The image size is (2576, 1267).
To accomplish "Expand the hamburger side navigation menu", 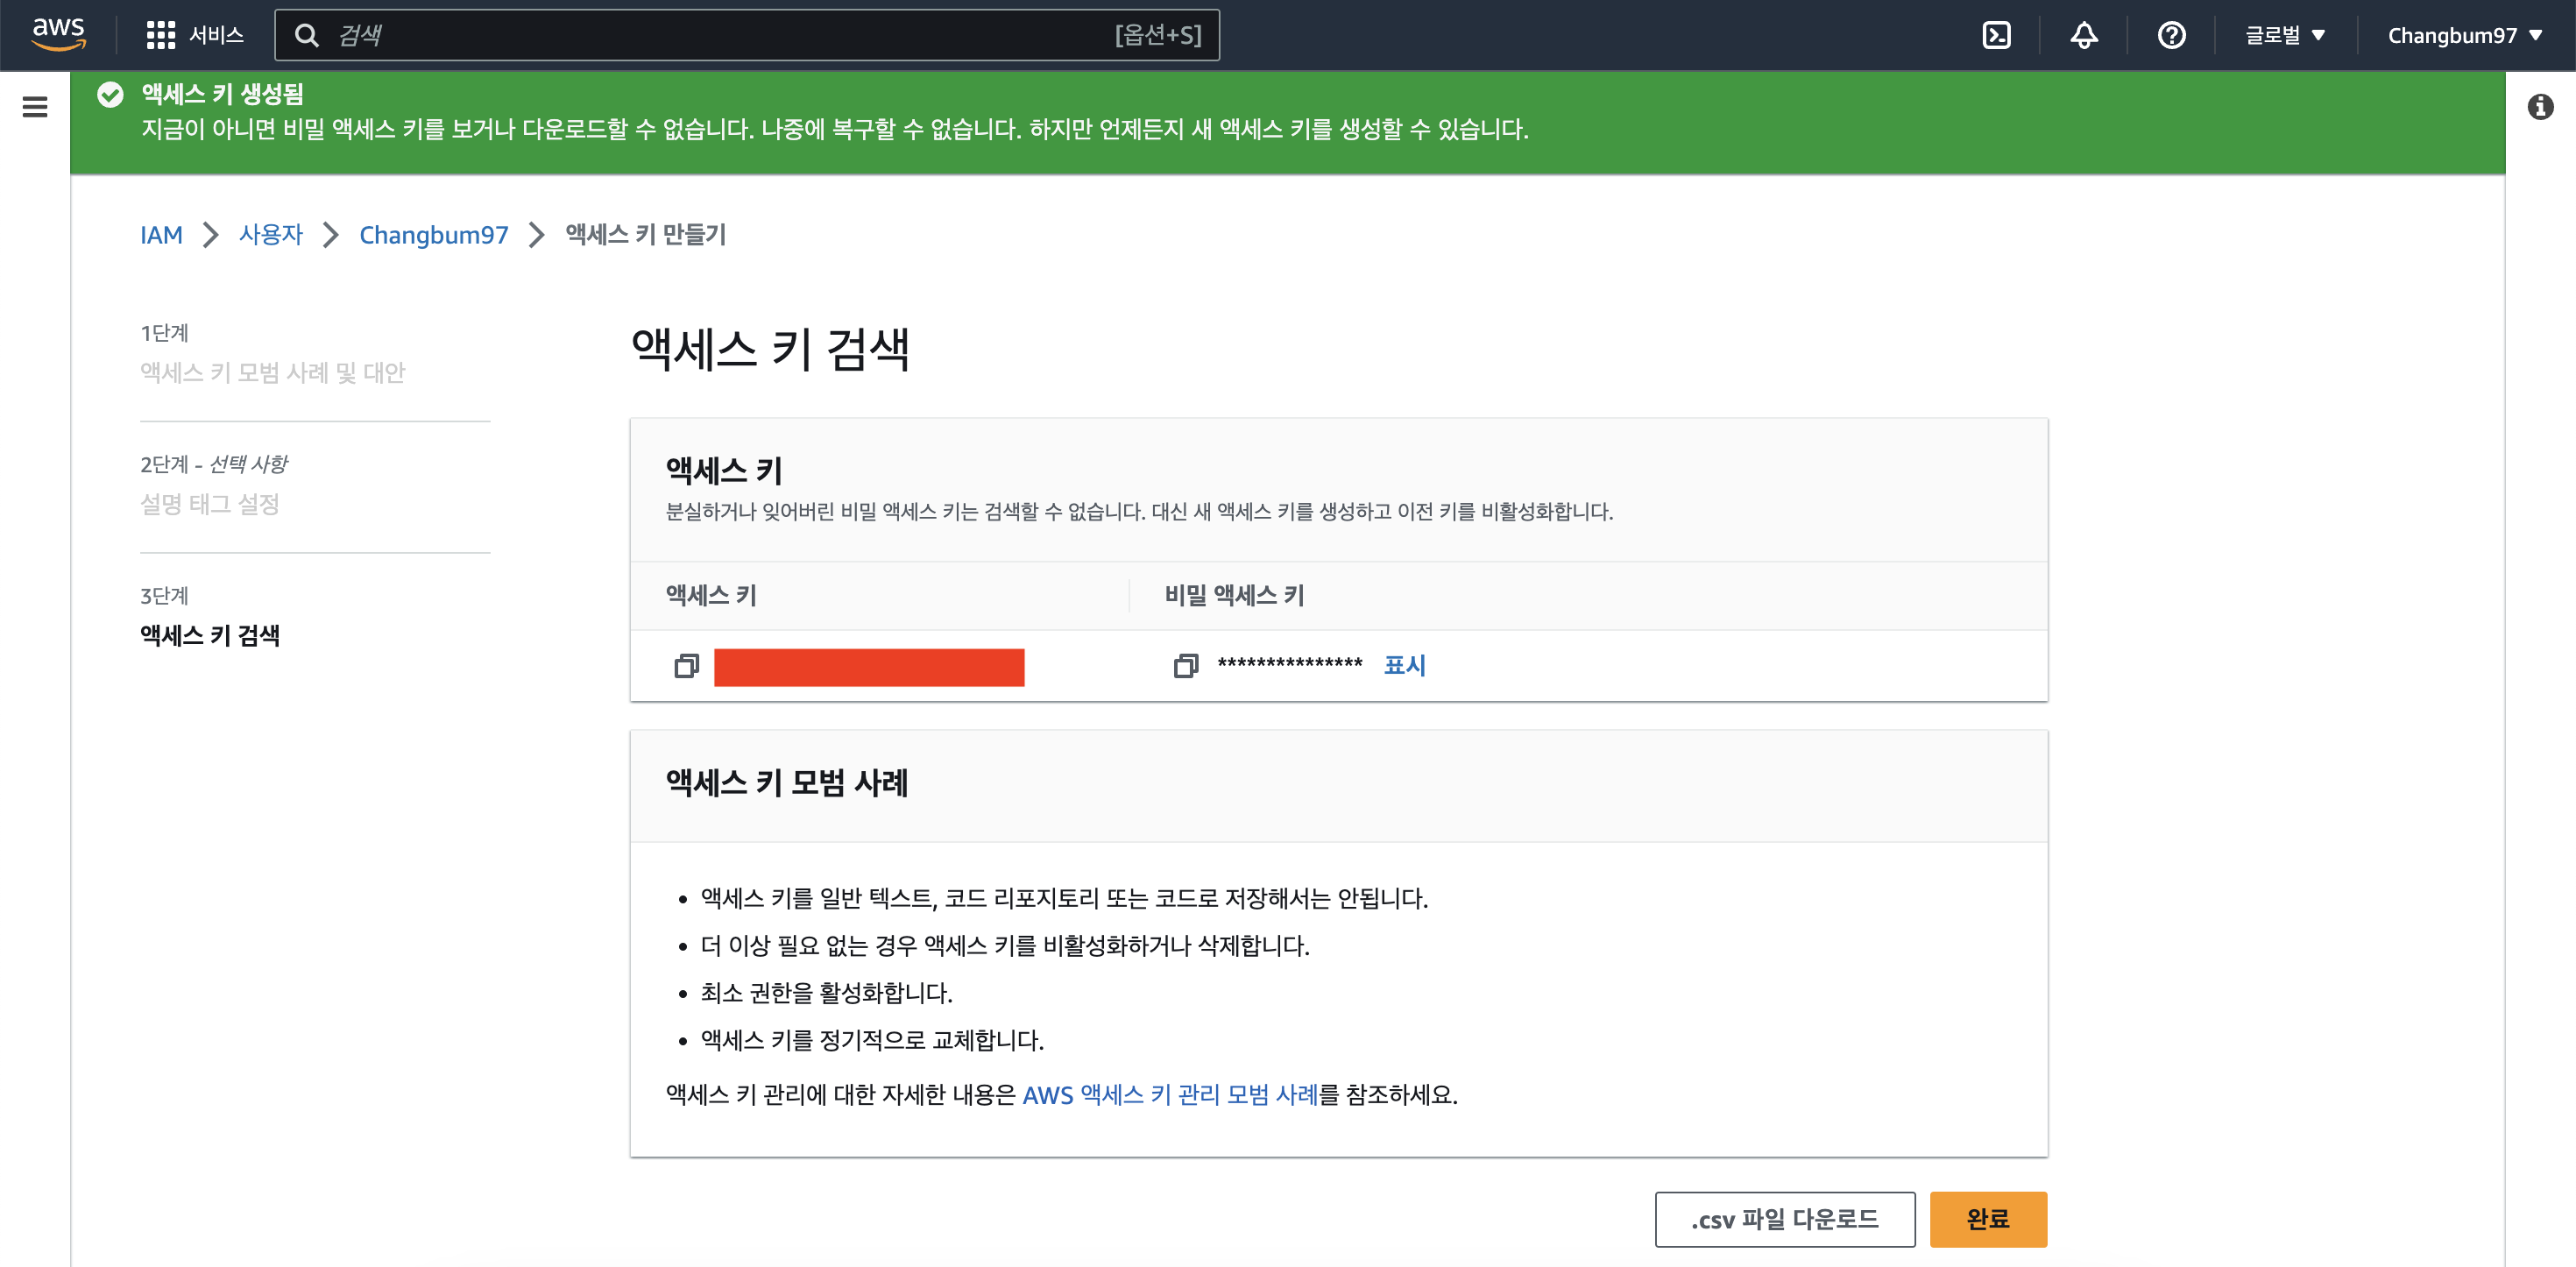I will 35,107.
